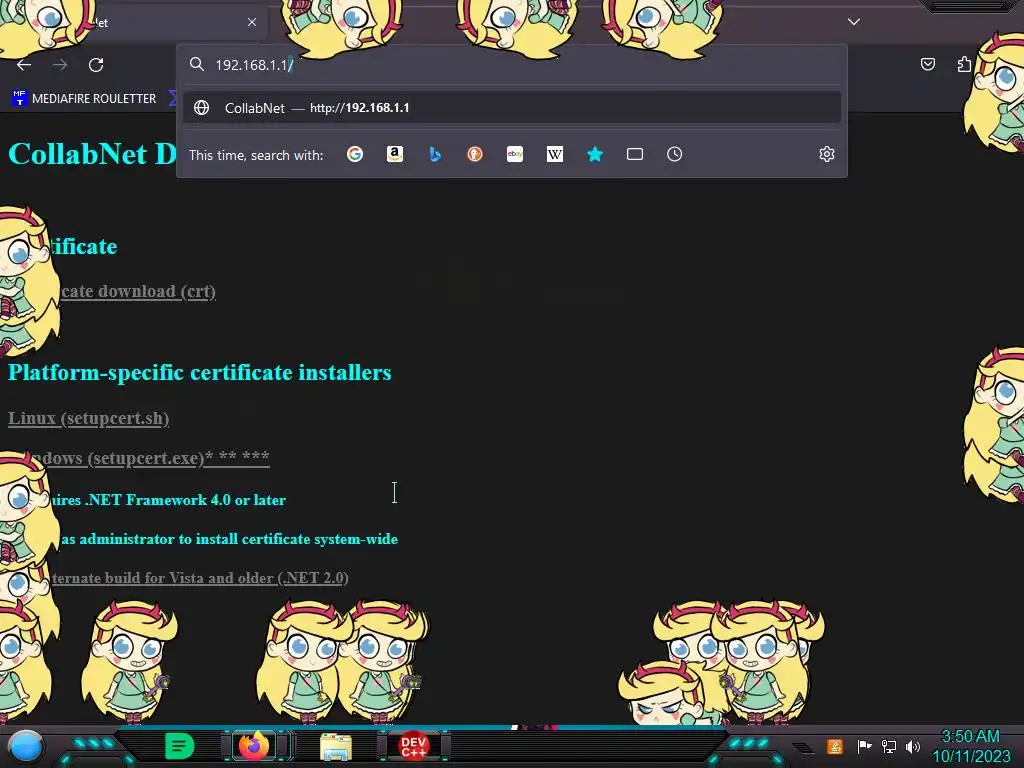This screenshot has width=1024, height=768.
Task: Open the MEDIAFIRE ROULETTER bookmark
Action: coord(84,99)
